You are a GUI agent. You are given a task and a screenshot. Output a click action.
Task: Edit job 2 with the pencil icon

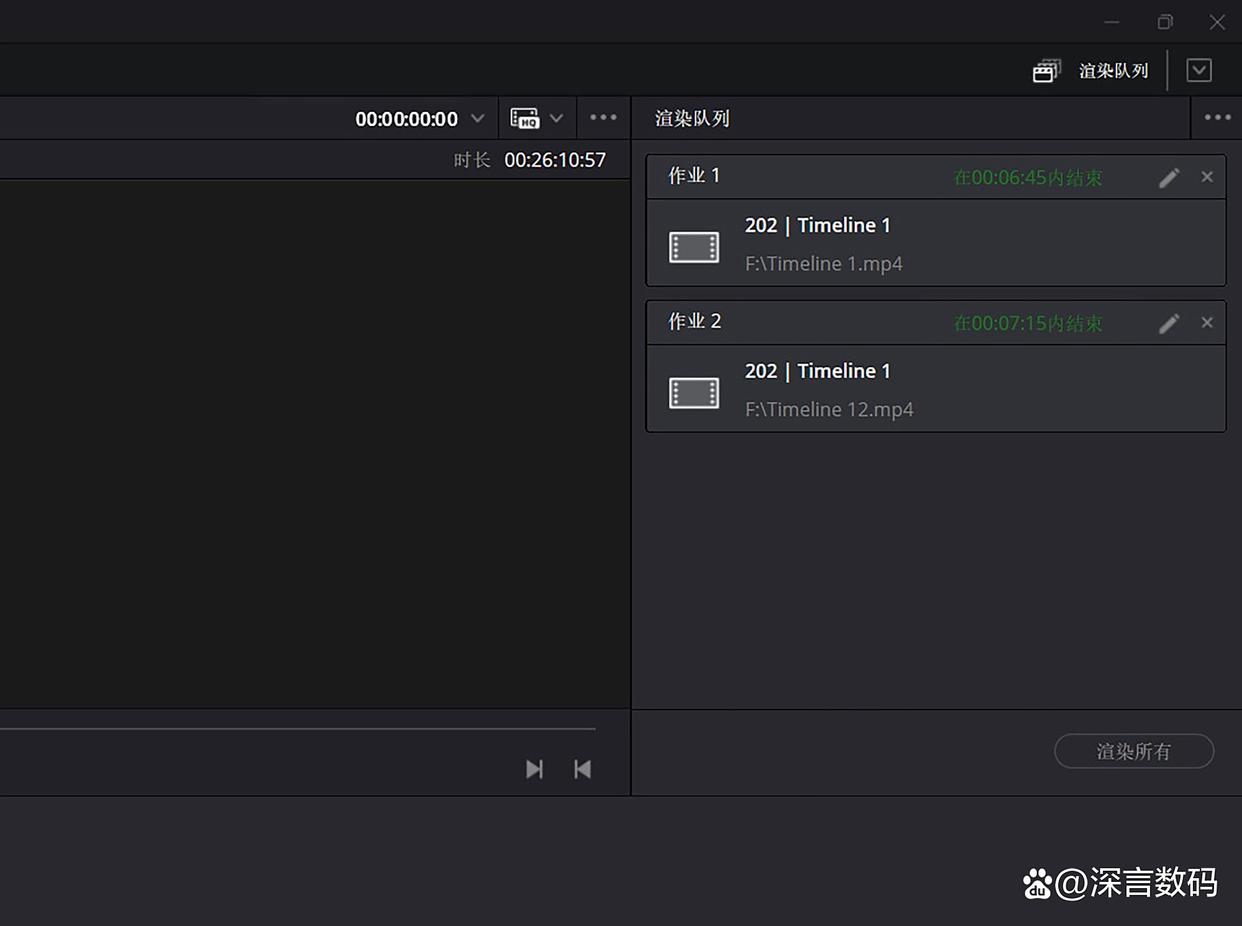pos(1169,324)
